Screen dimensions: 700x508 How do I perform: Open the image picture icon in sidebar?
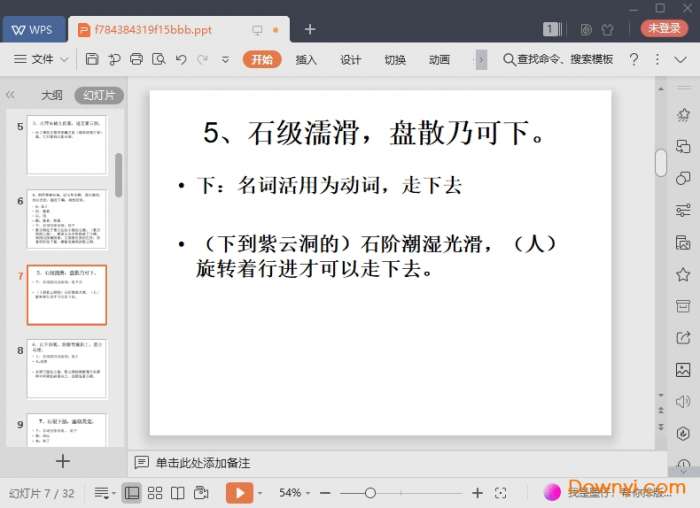pos(683,370)
